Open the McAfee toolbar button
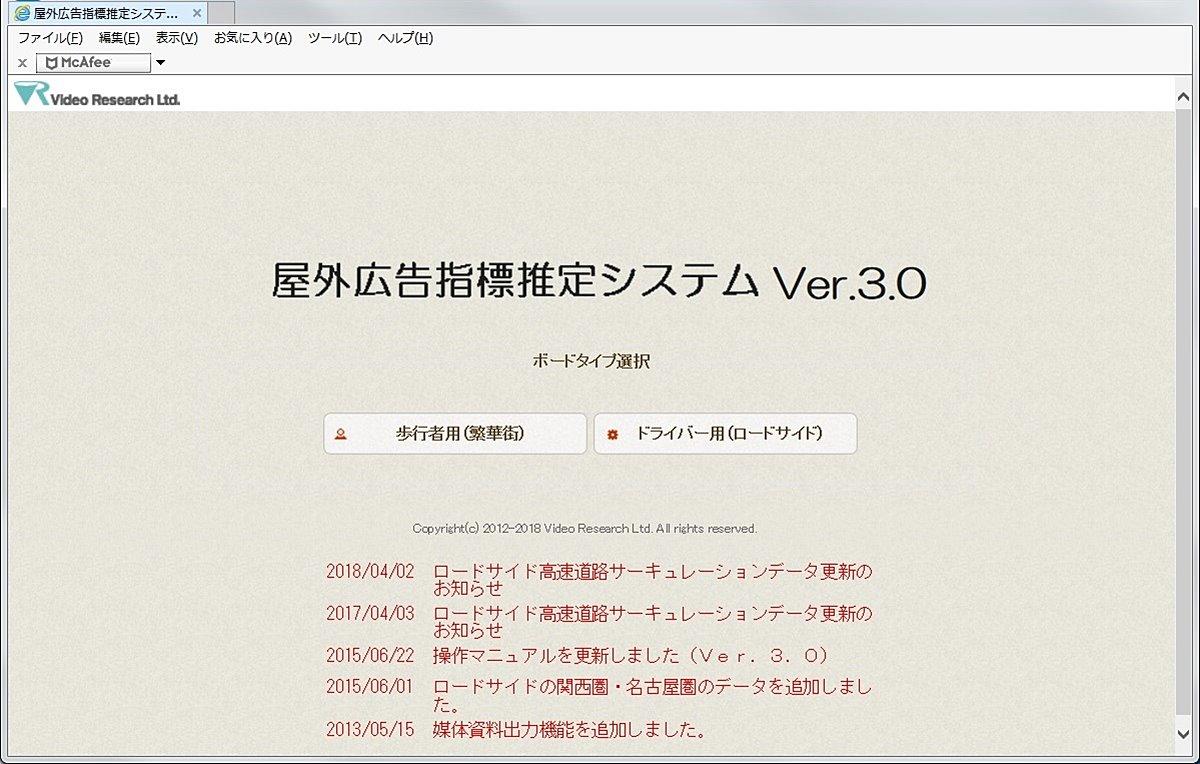The width and height of the screenshot is (1200, 764). point(93,63)
